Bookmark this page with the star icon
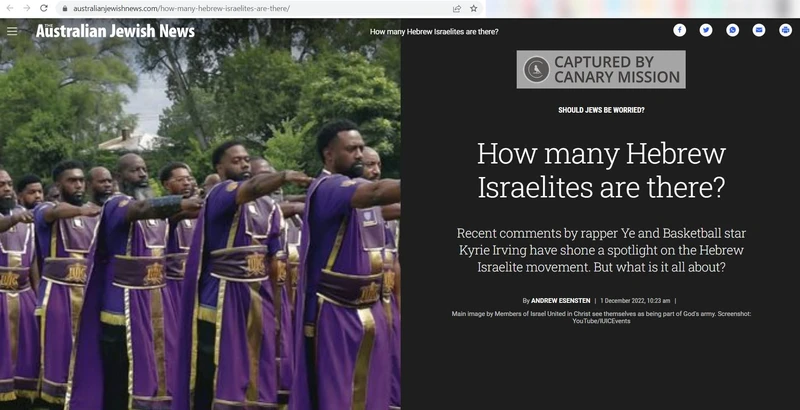 pos(473,9)
